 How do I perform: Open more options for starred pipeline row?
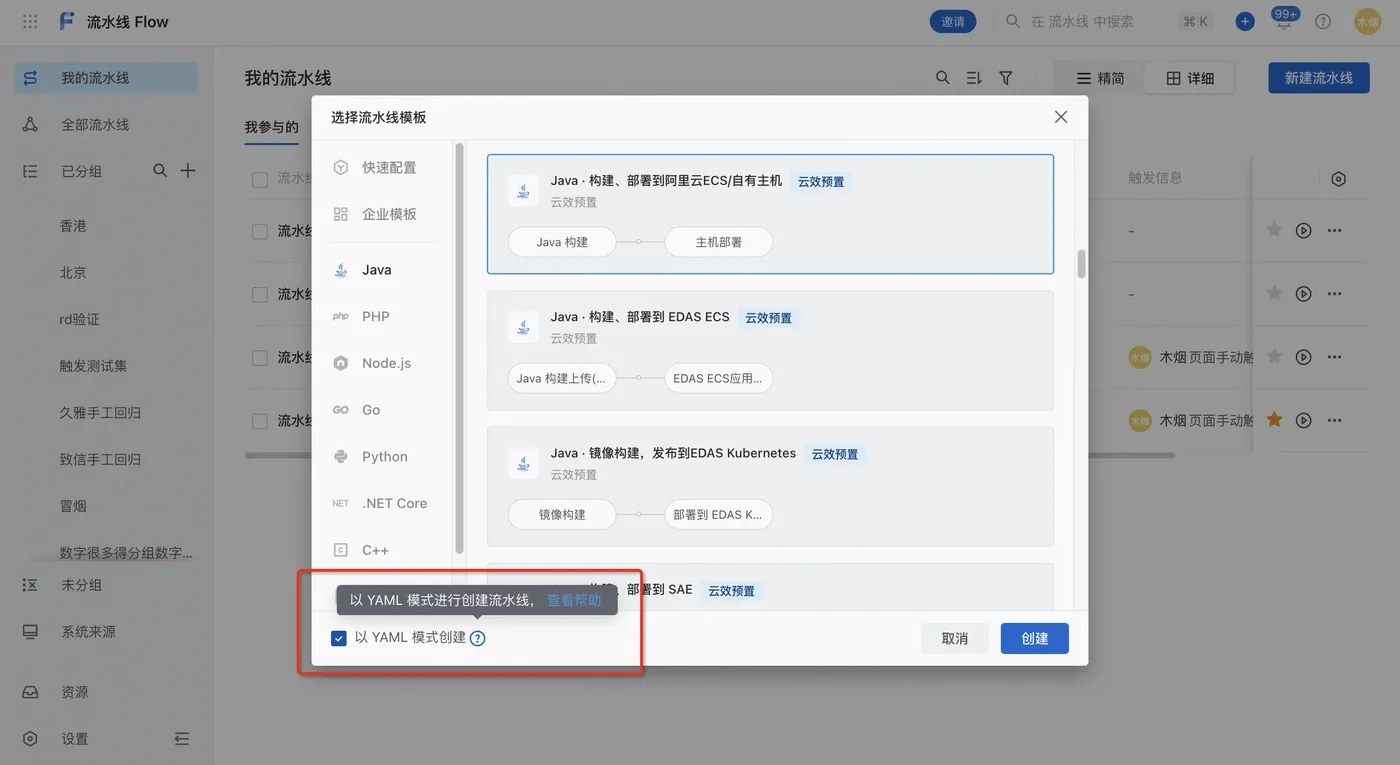click(1334, 420)
